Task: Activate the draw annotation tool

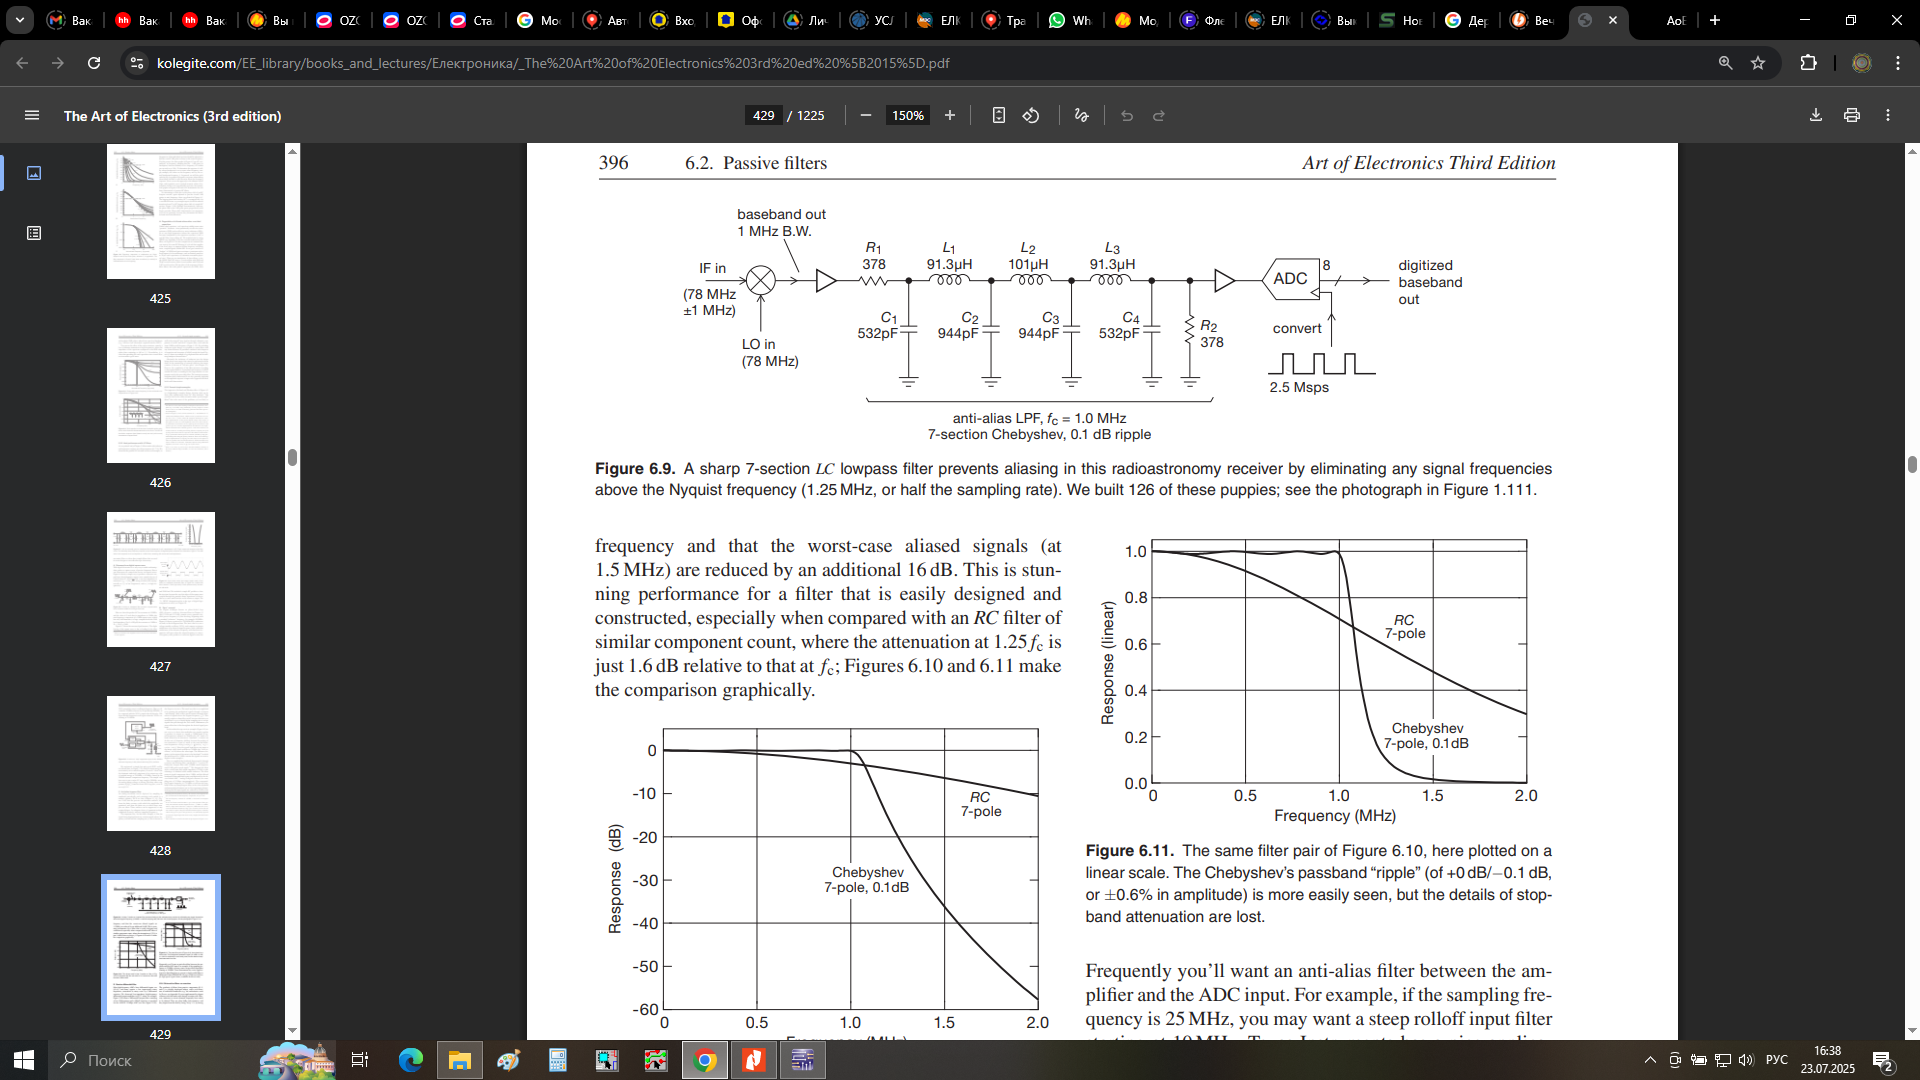Action: click(x=1081, y=116)
